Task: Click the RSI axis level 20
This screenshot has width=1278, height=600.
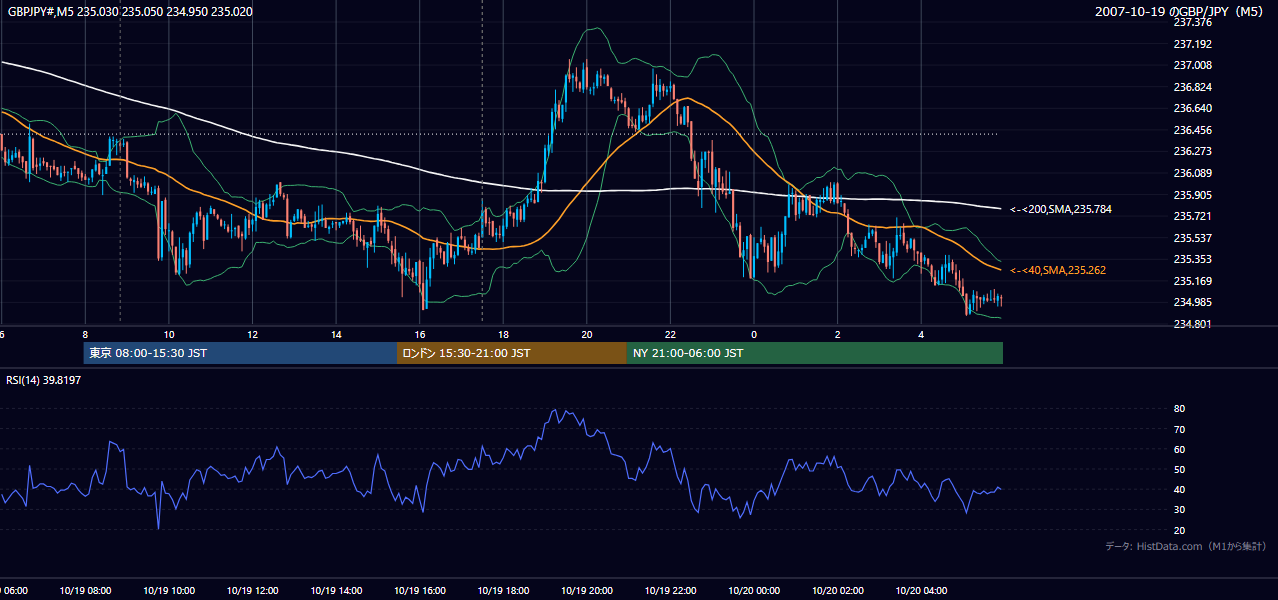Action: tap(1179, 530)
